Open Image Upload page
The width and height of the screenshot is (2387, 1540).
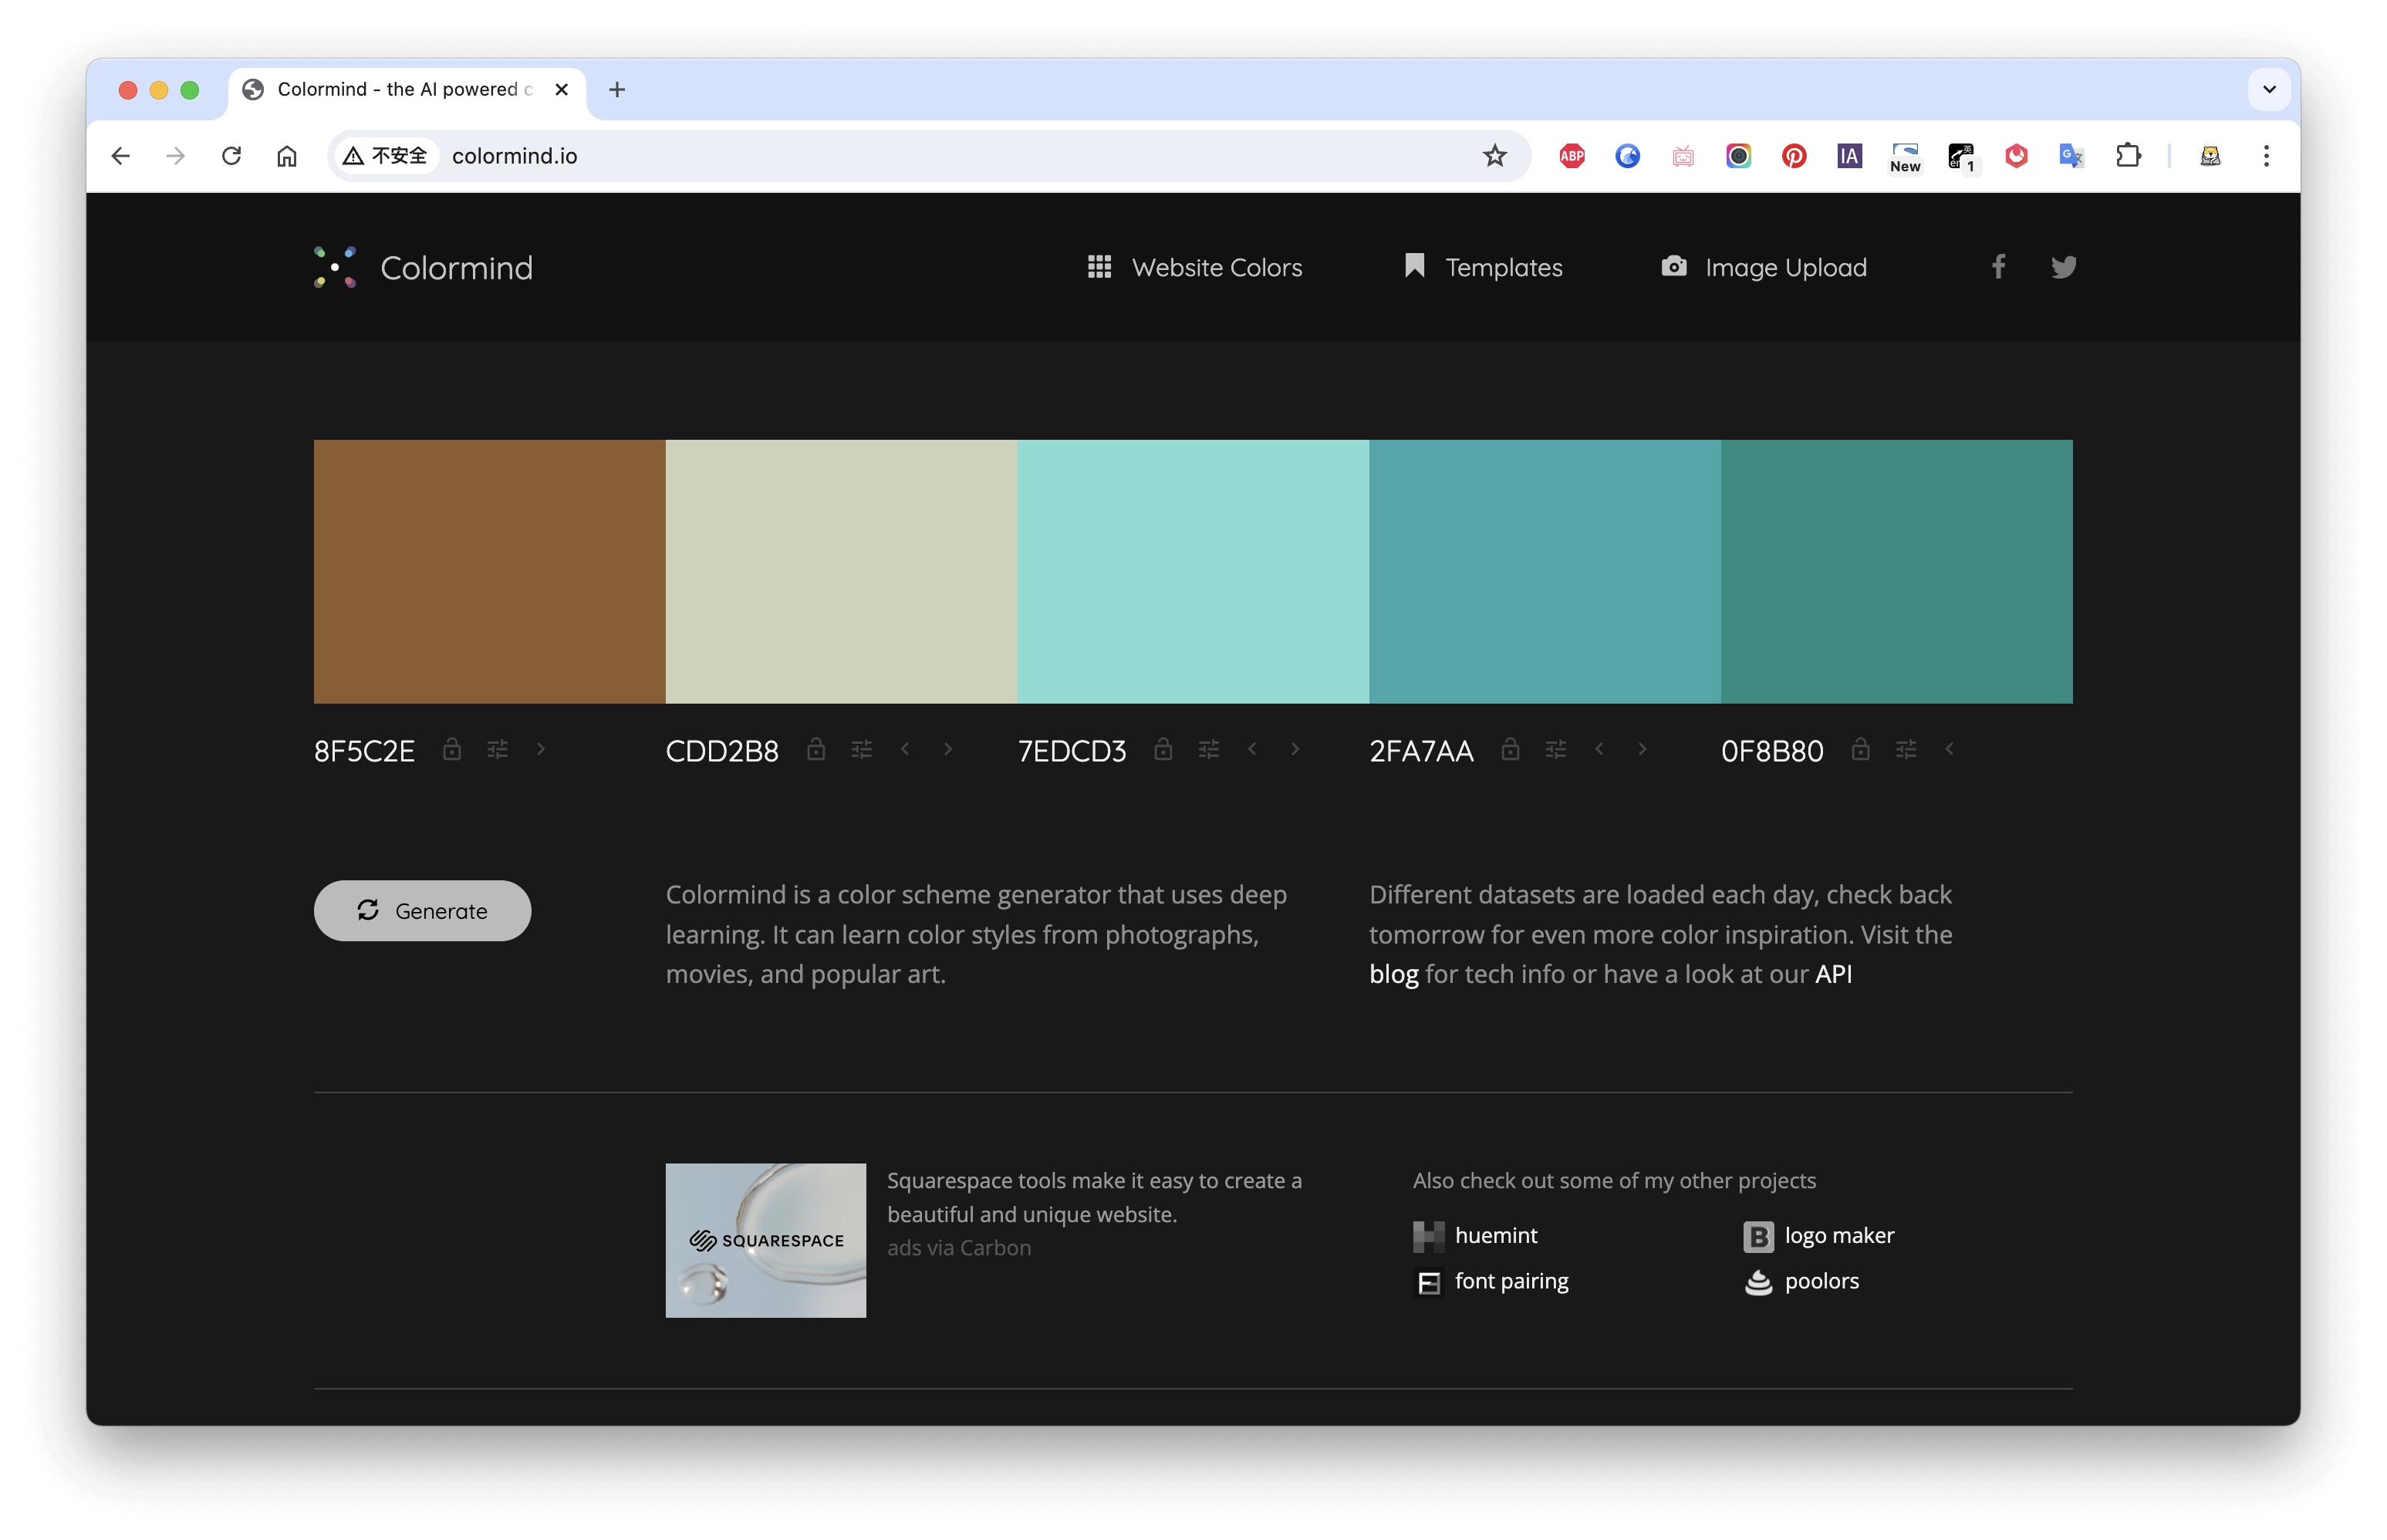(1763, 267)
